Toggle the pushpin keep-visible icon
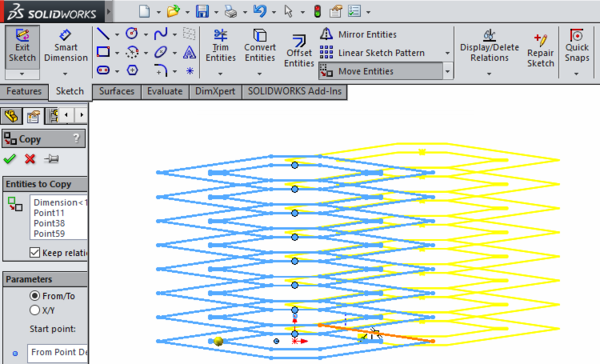 (51, 159)
